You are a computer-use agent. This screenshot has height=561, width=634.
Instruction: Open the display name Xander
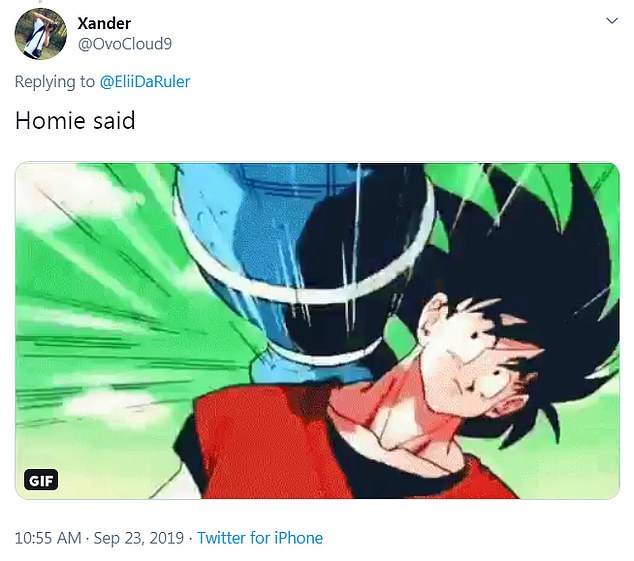[104, 23]
